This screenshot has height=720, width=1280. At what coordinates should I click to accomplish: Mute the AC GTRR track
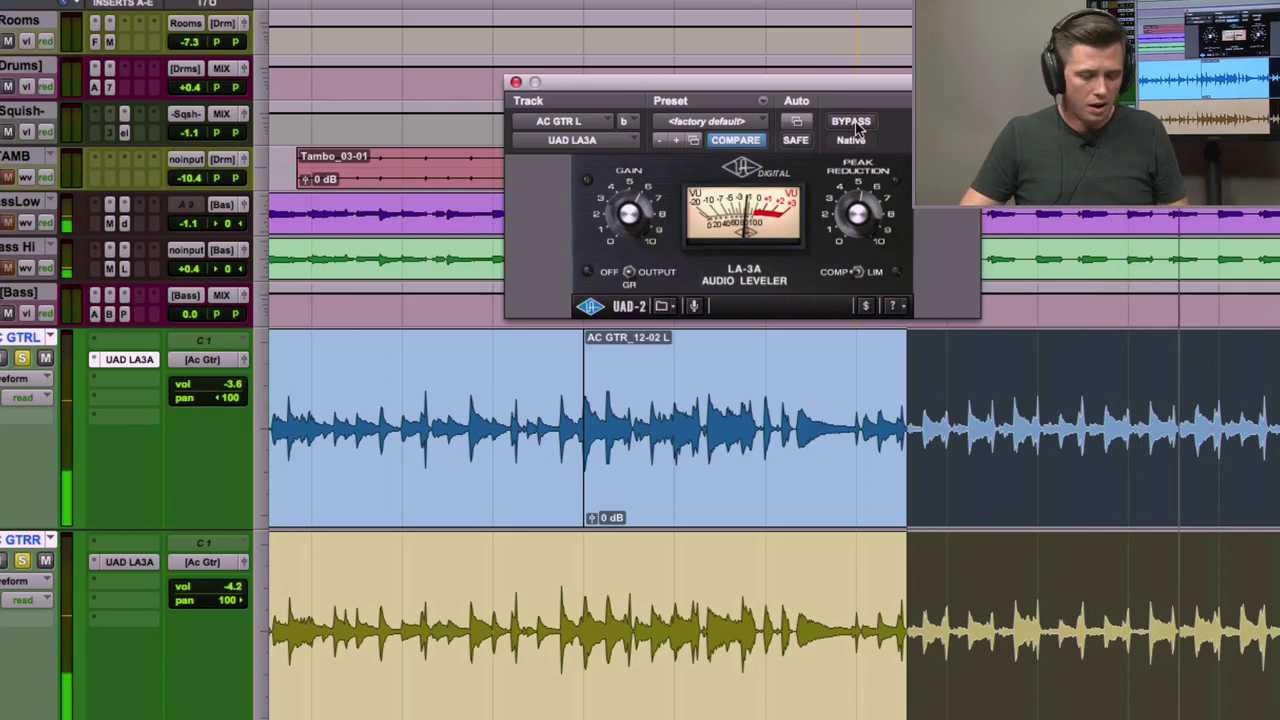point(45,560)
